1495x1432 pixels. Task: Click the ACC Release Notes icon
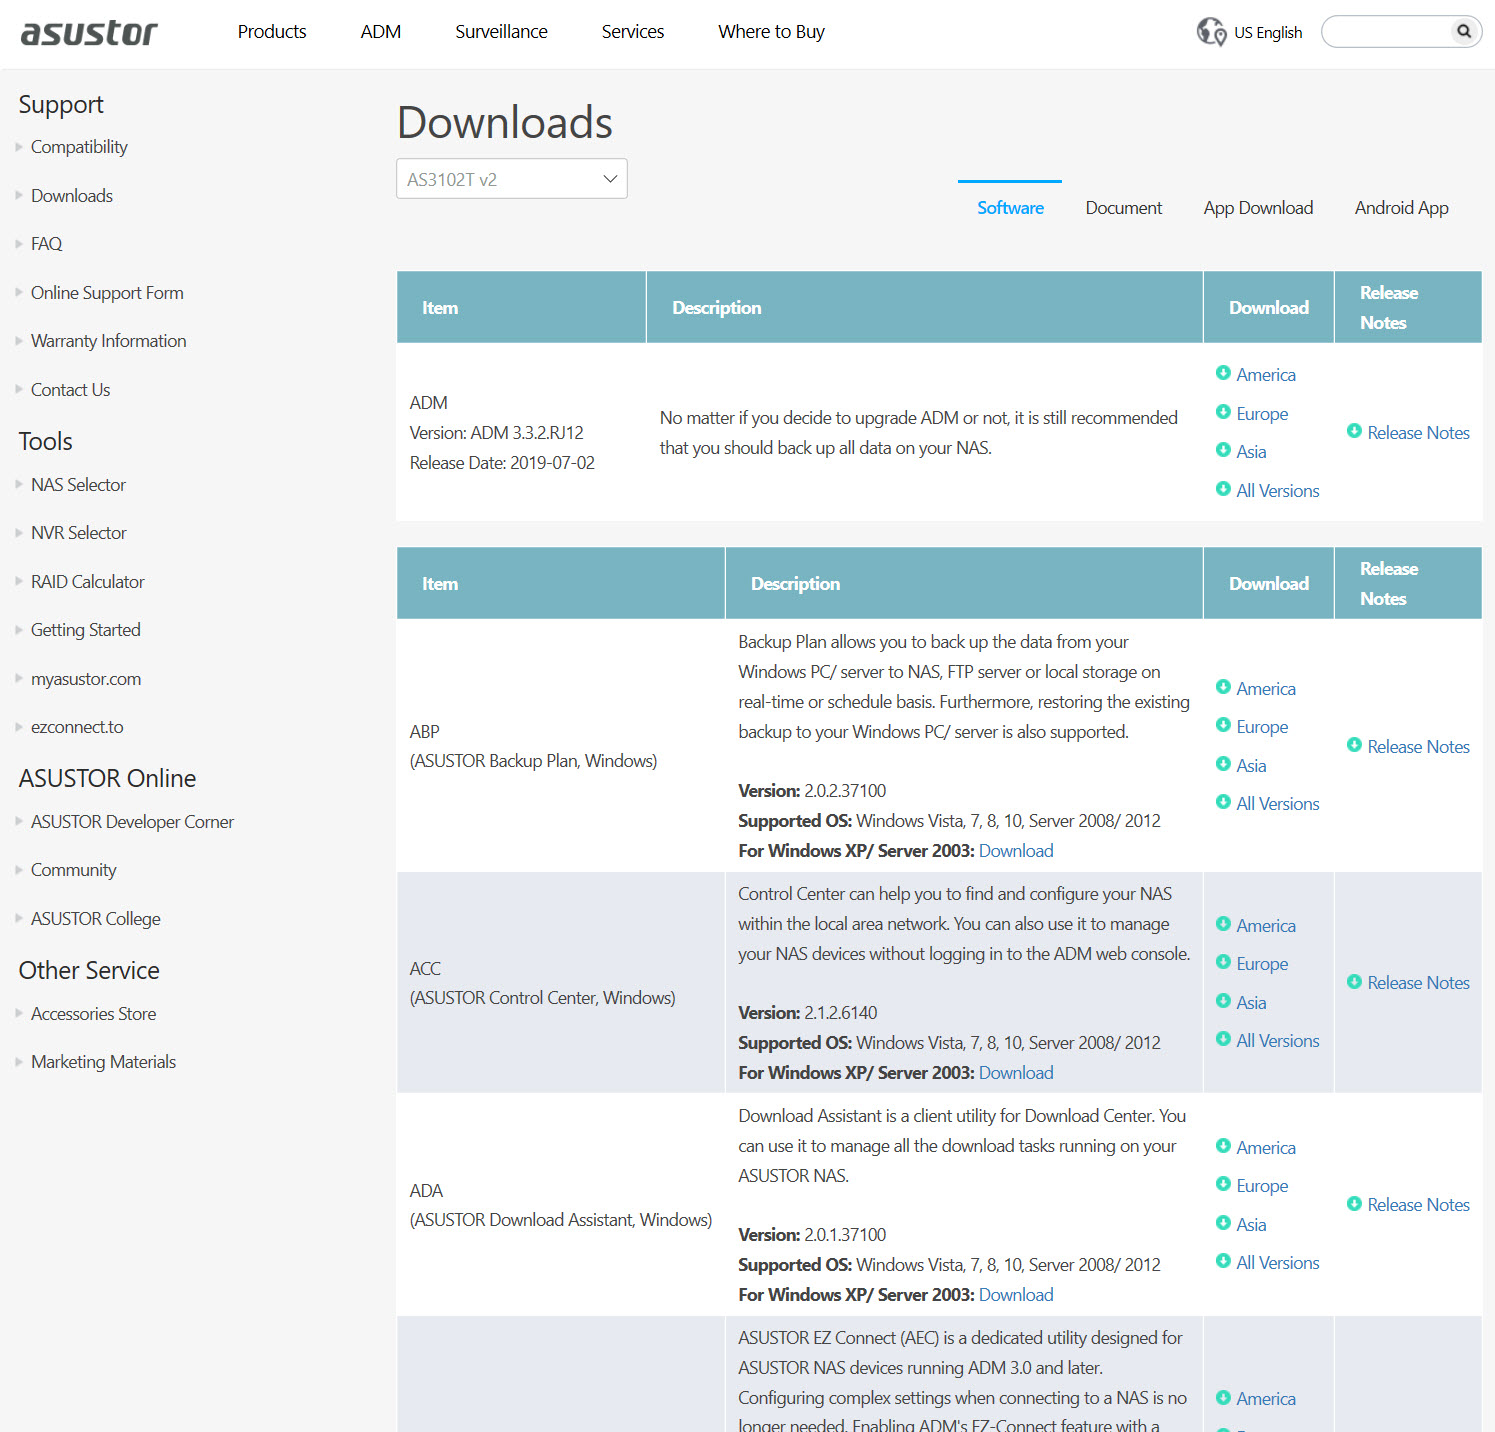(1354, 982)
